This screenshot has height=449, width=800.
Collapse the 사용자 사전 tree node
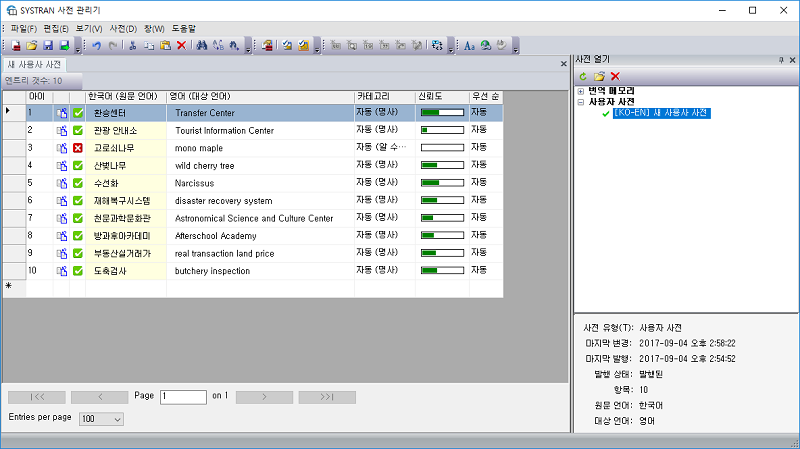click(581, 102)
